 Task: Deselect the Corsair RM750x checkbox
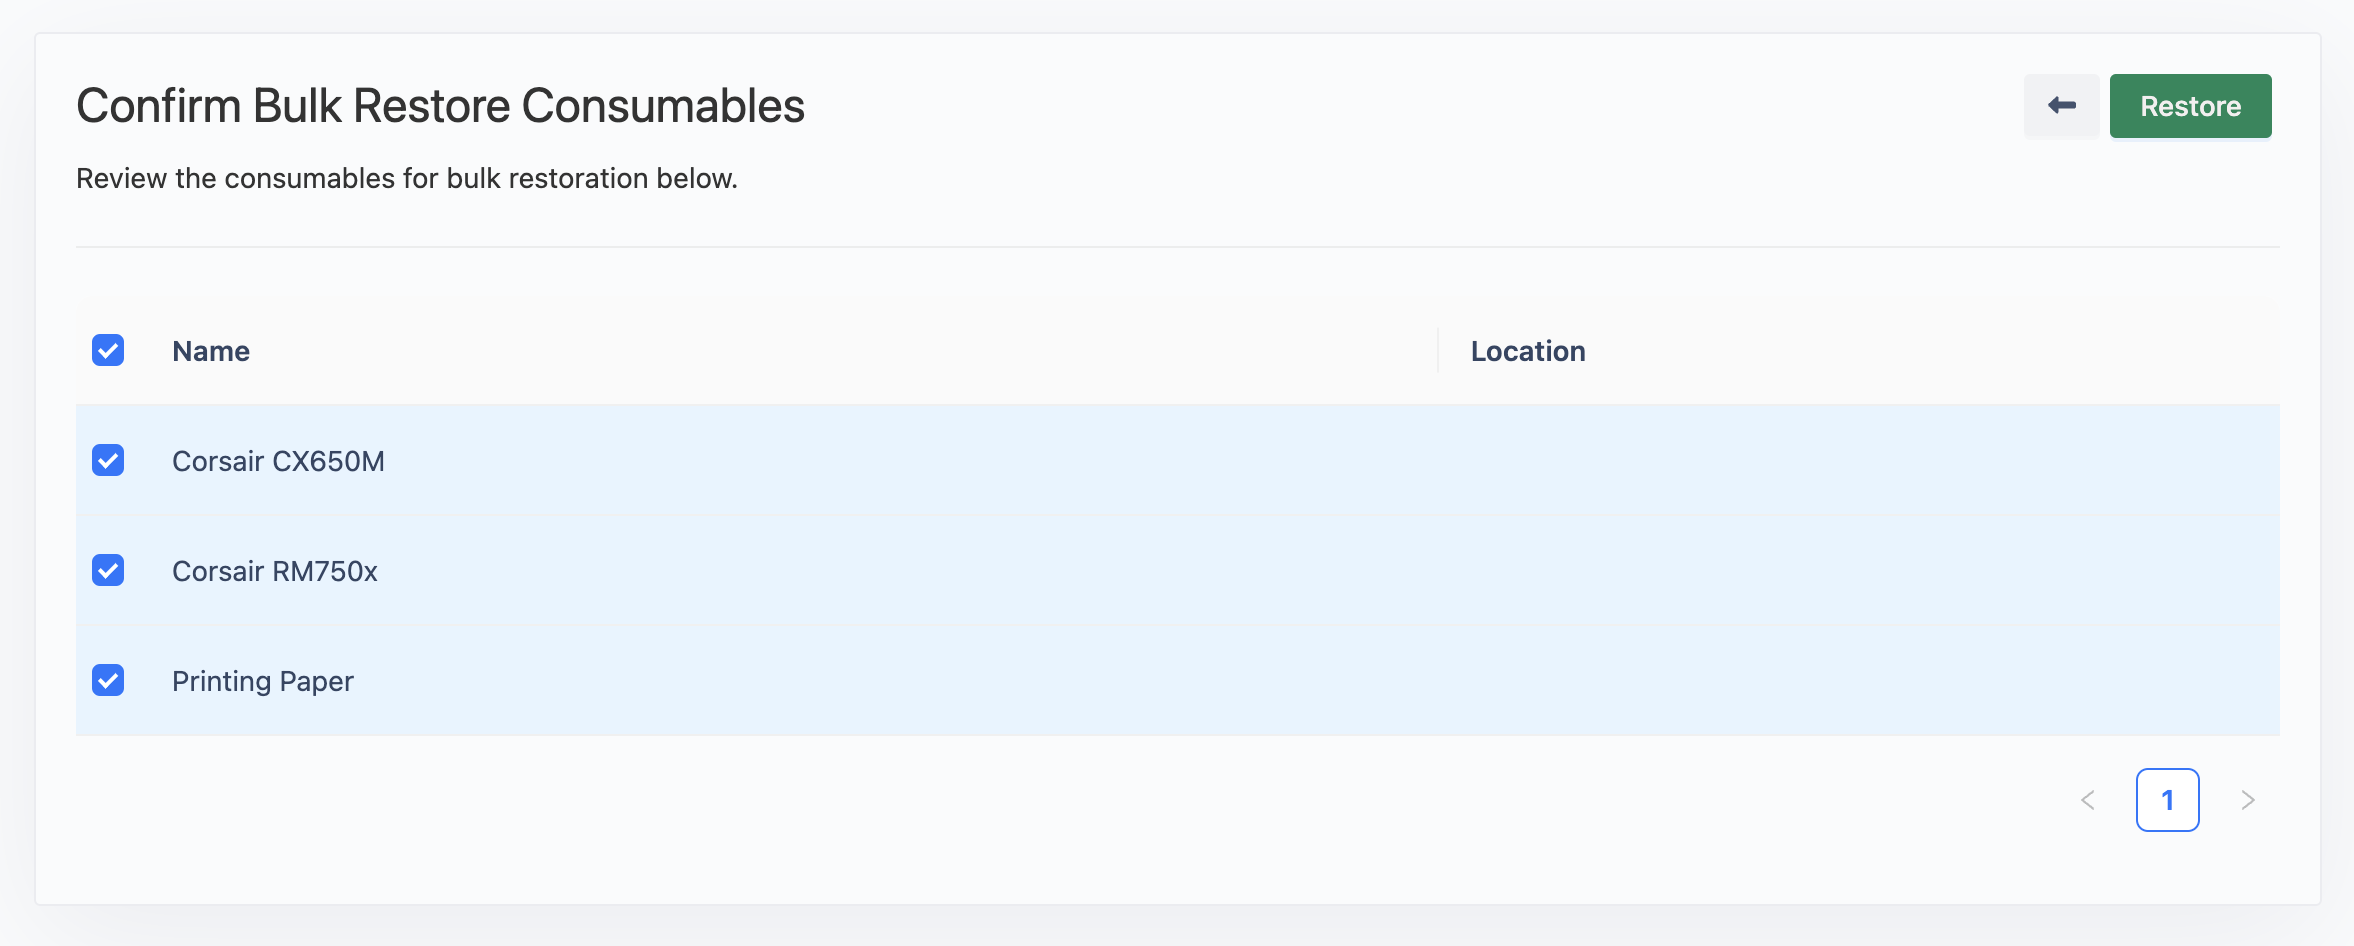pos(108,570)
